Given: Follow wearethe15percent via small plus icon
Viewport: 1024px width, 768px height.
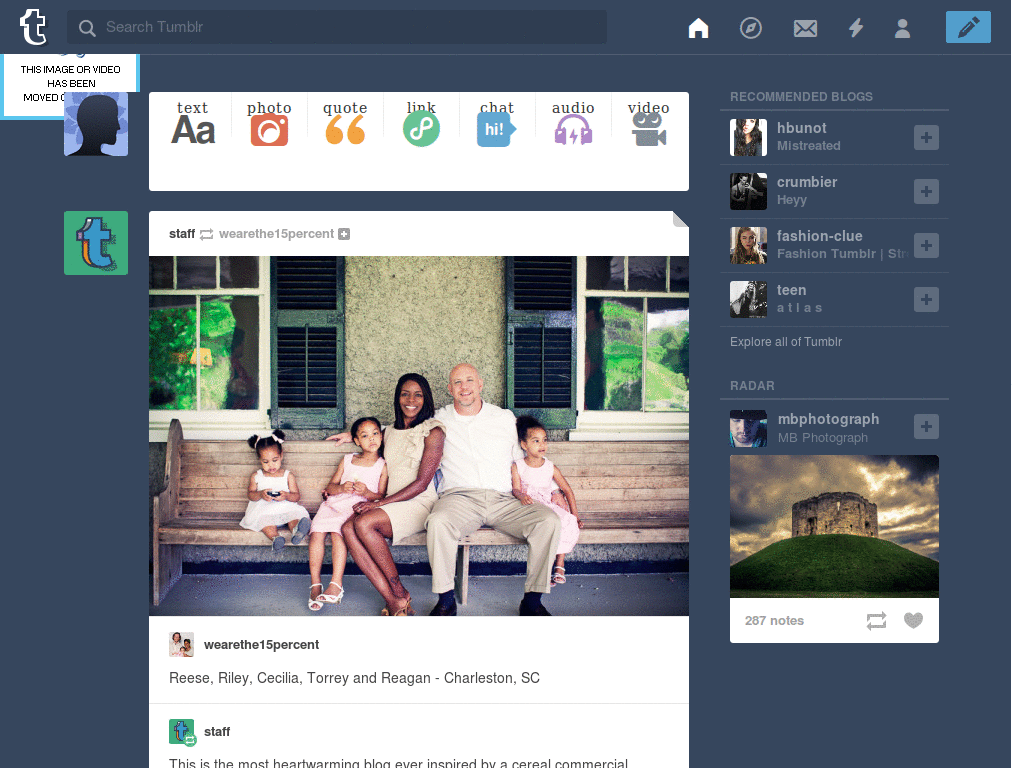Looking at the screenshot, I should (344, 234).
